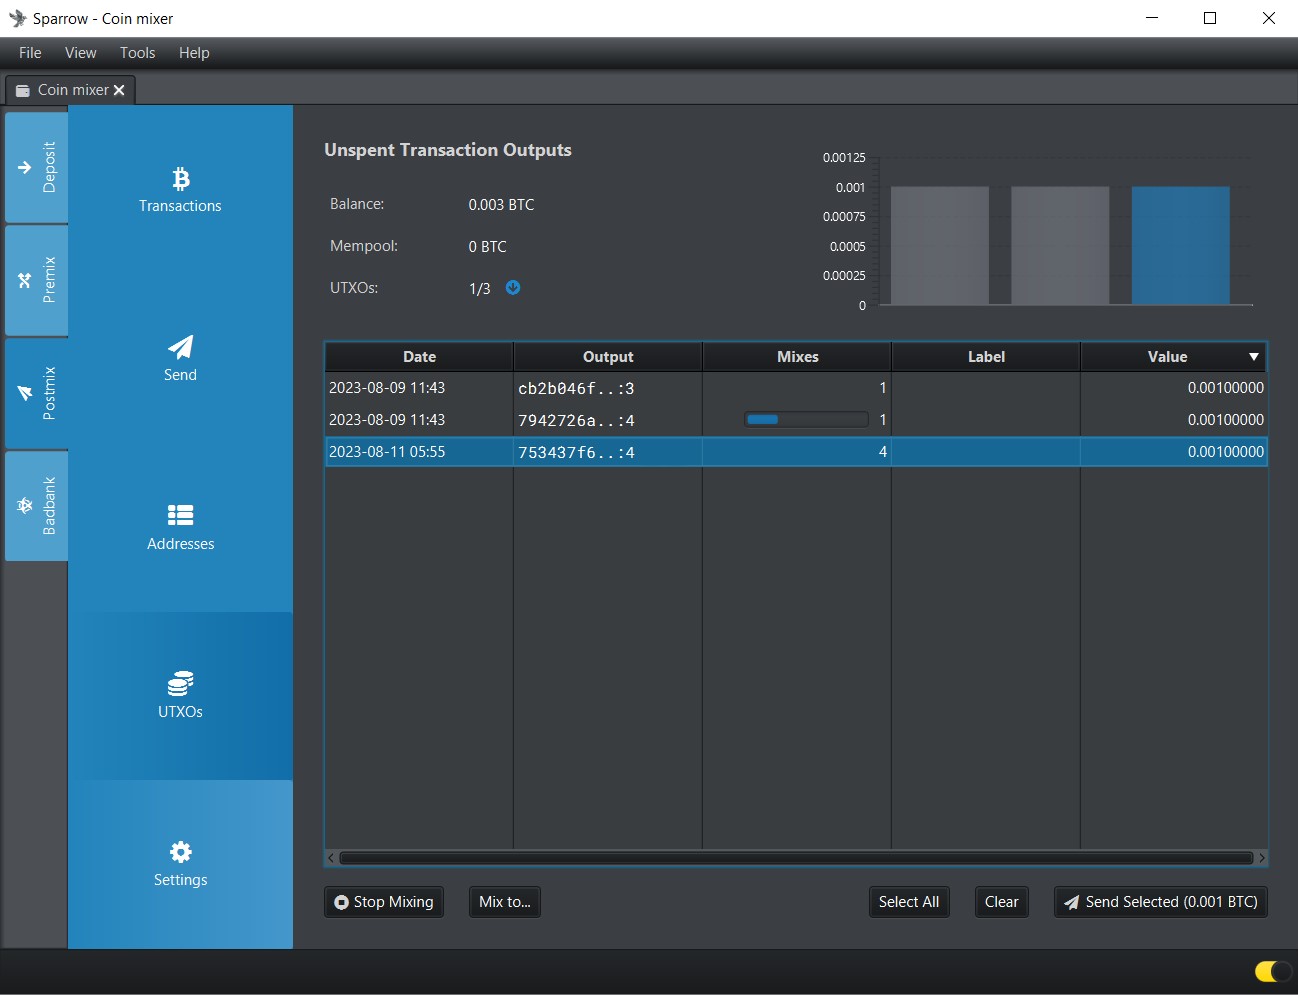
Task: Open the Mix to... options
Action: click(504, 902)
